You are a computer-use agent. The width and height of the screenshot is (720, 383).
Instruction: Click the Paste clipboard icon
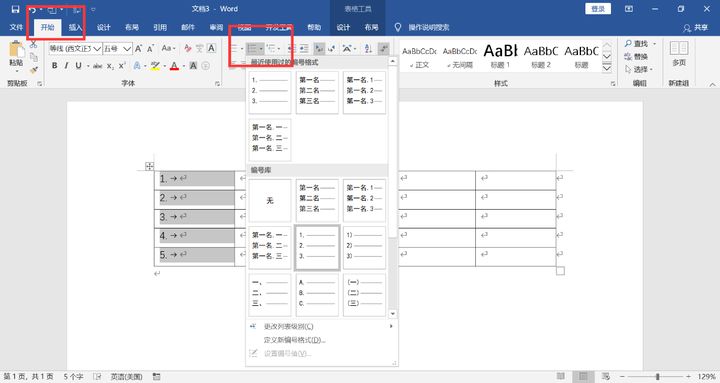click(x=17, y=49)
